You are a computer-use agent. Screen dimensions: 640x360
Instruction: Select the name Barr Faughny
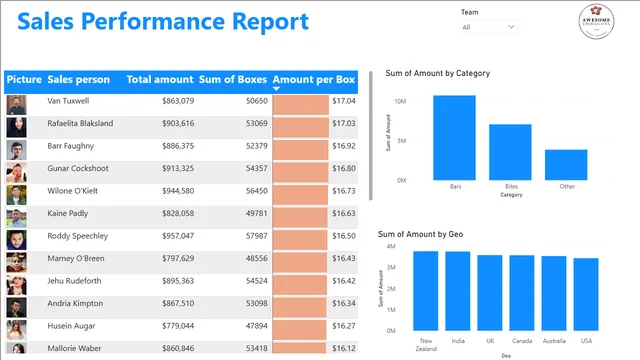tap(71, 146)
